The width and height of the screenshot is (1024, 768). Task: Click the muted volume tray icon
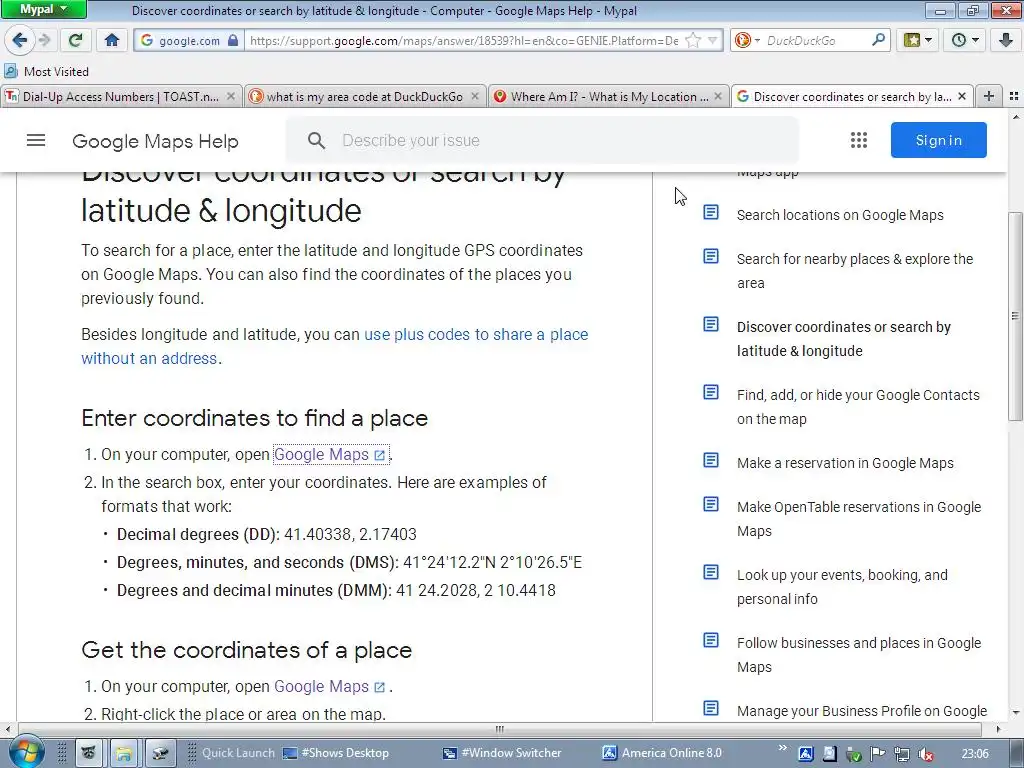coord(925,754)
